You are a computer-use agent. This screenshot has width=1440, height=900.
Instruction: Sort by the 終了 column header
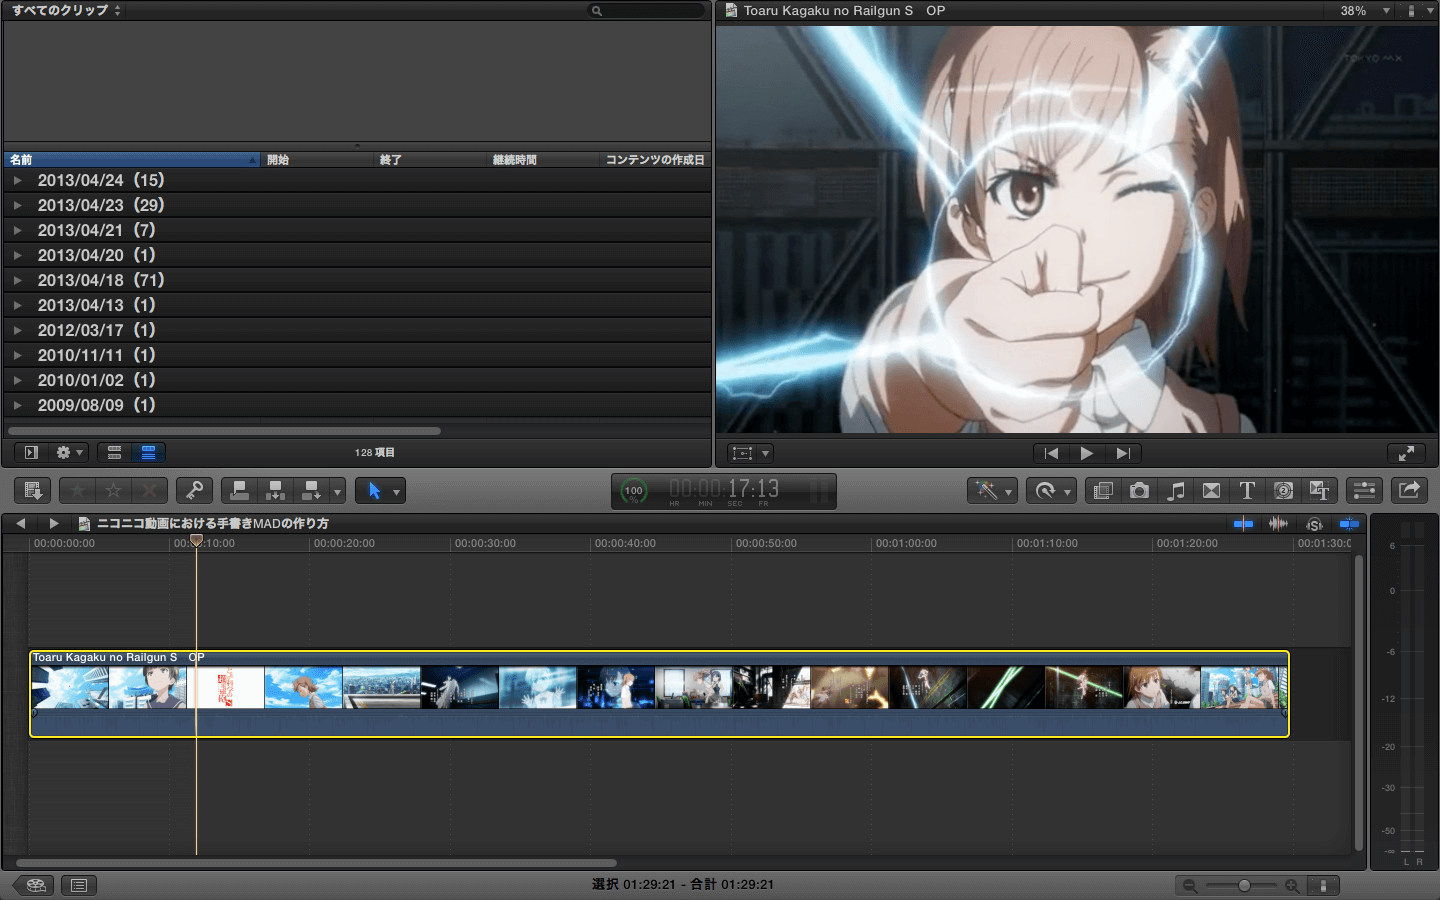coord(430,160)
